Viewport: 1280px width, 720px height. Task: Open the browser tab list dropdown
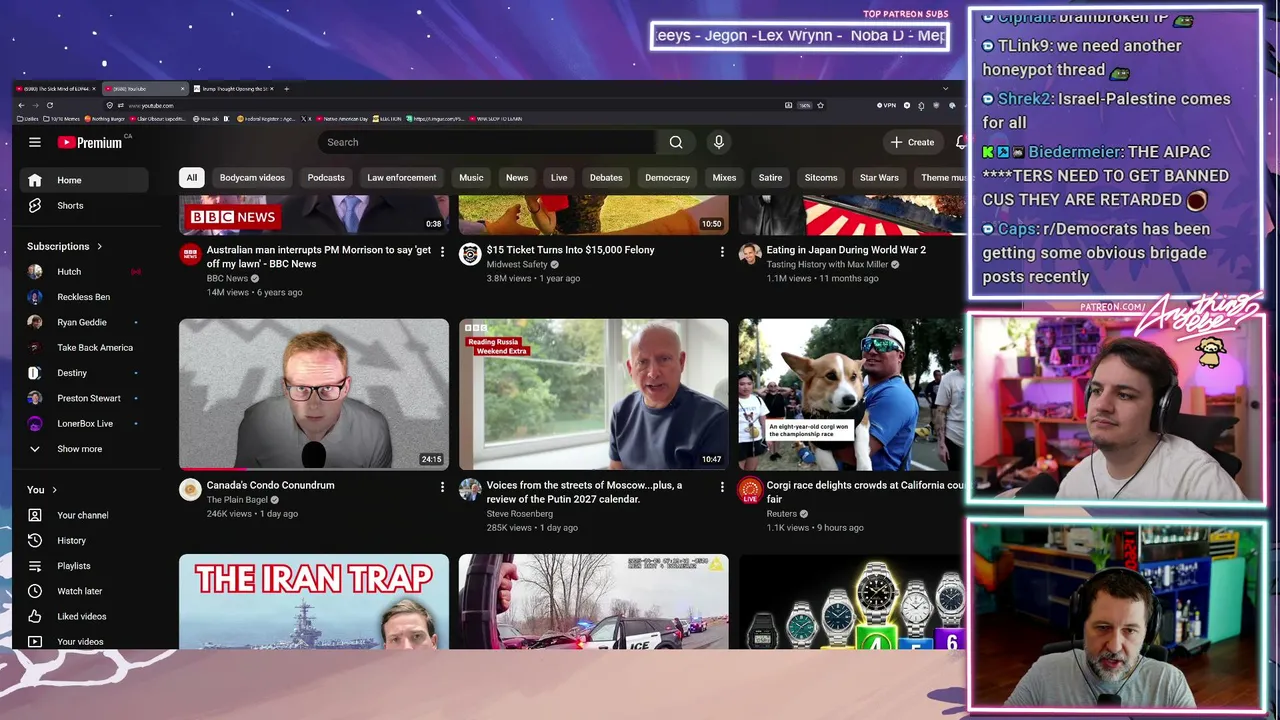[x=944, y=89]
